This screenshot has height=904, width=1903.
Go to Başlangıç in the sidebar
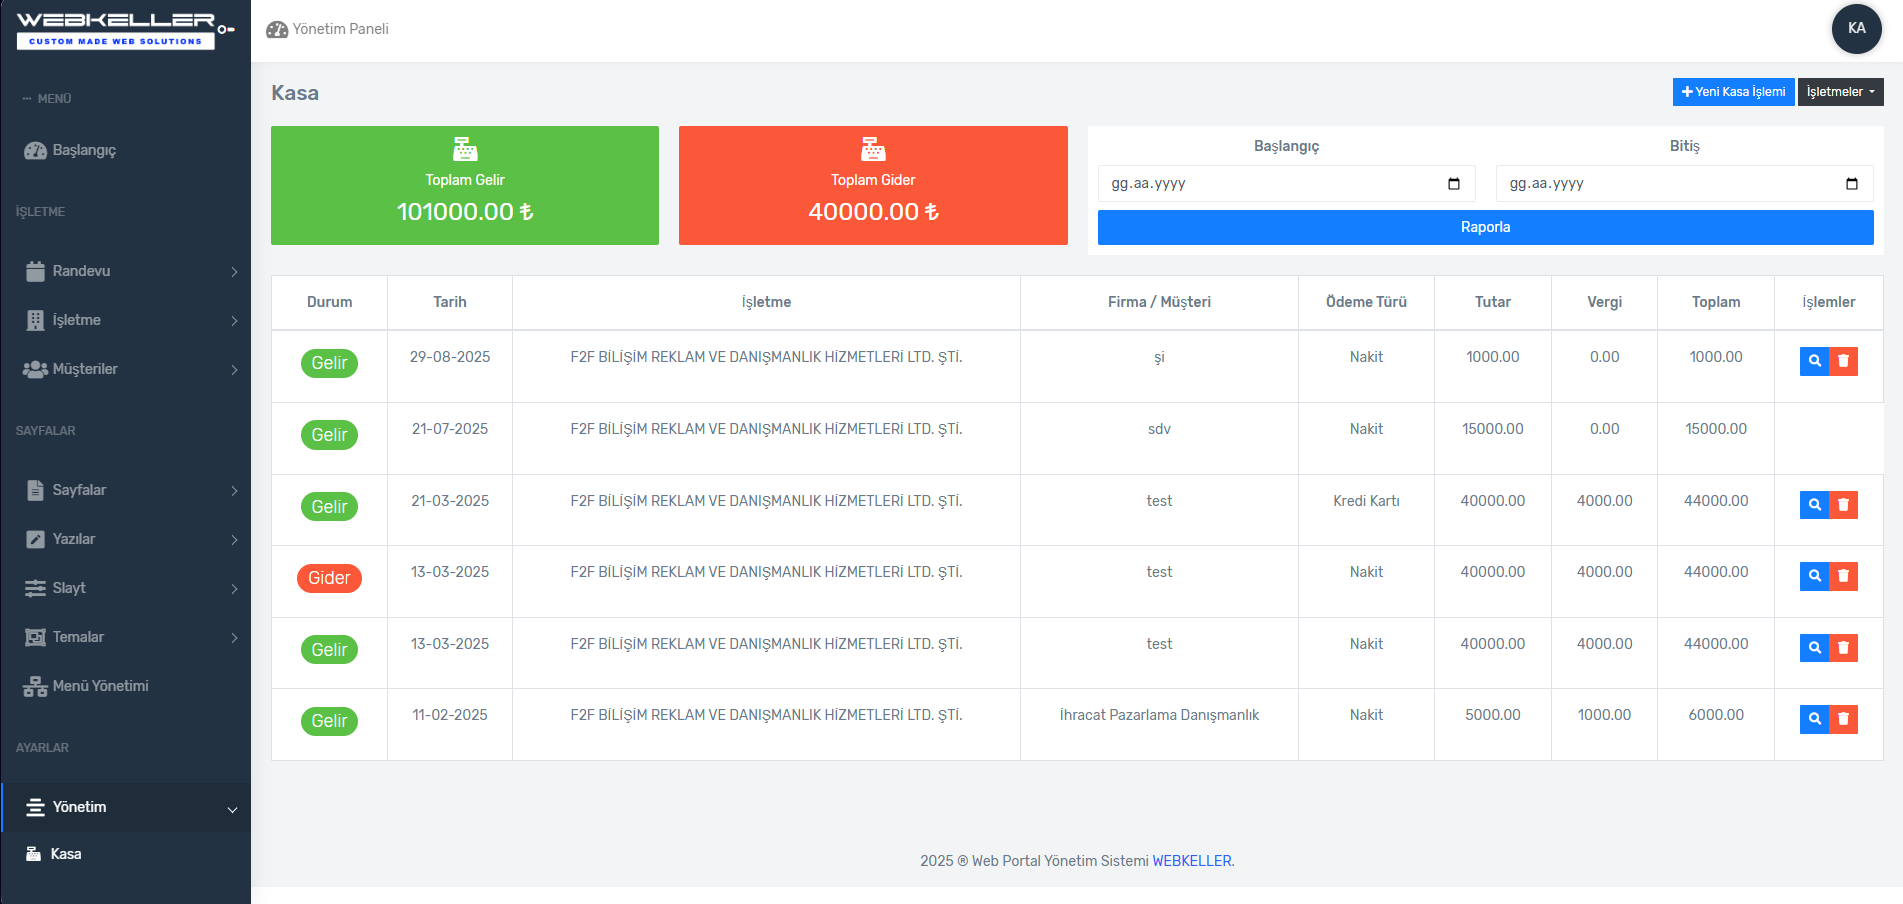[x=84, y=150]
